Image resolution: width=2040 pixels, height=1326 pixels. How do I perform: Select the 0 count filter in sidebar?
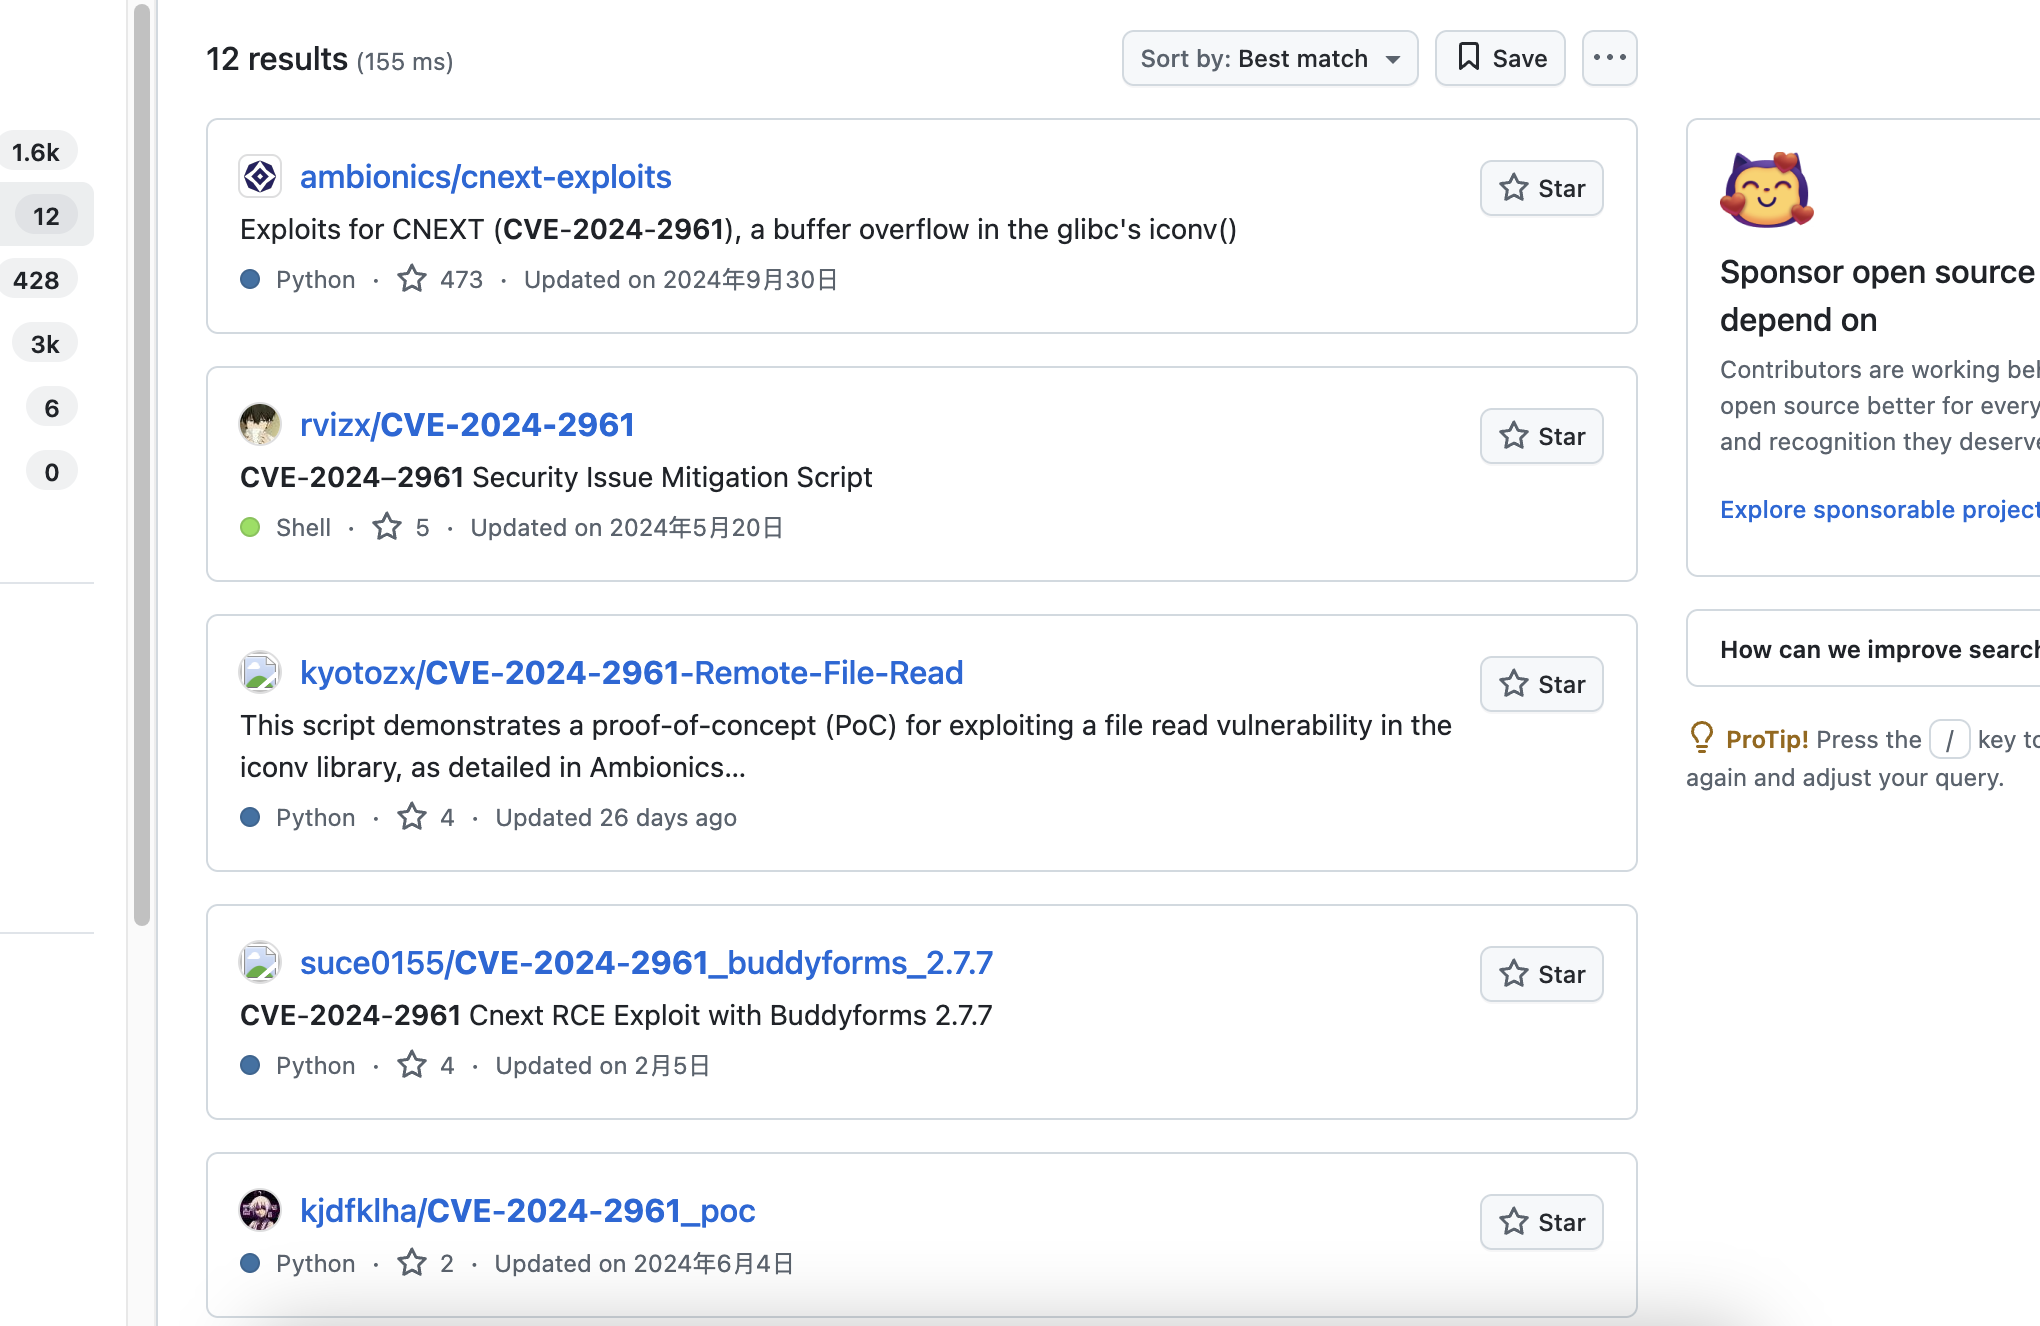[x=52, y=472]
